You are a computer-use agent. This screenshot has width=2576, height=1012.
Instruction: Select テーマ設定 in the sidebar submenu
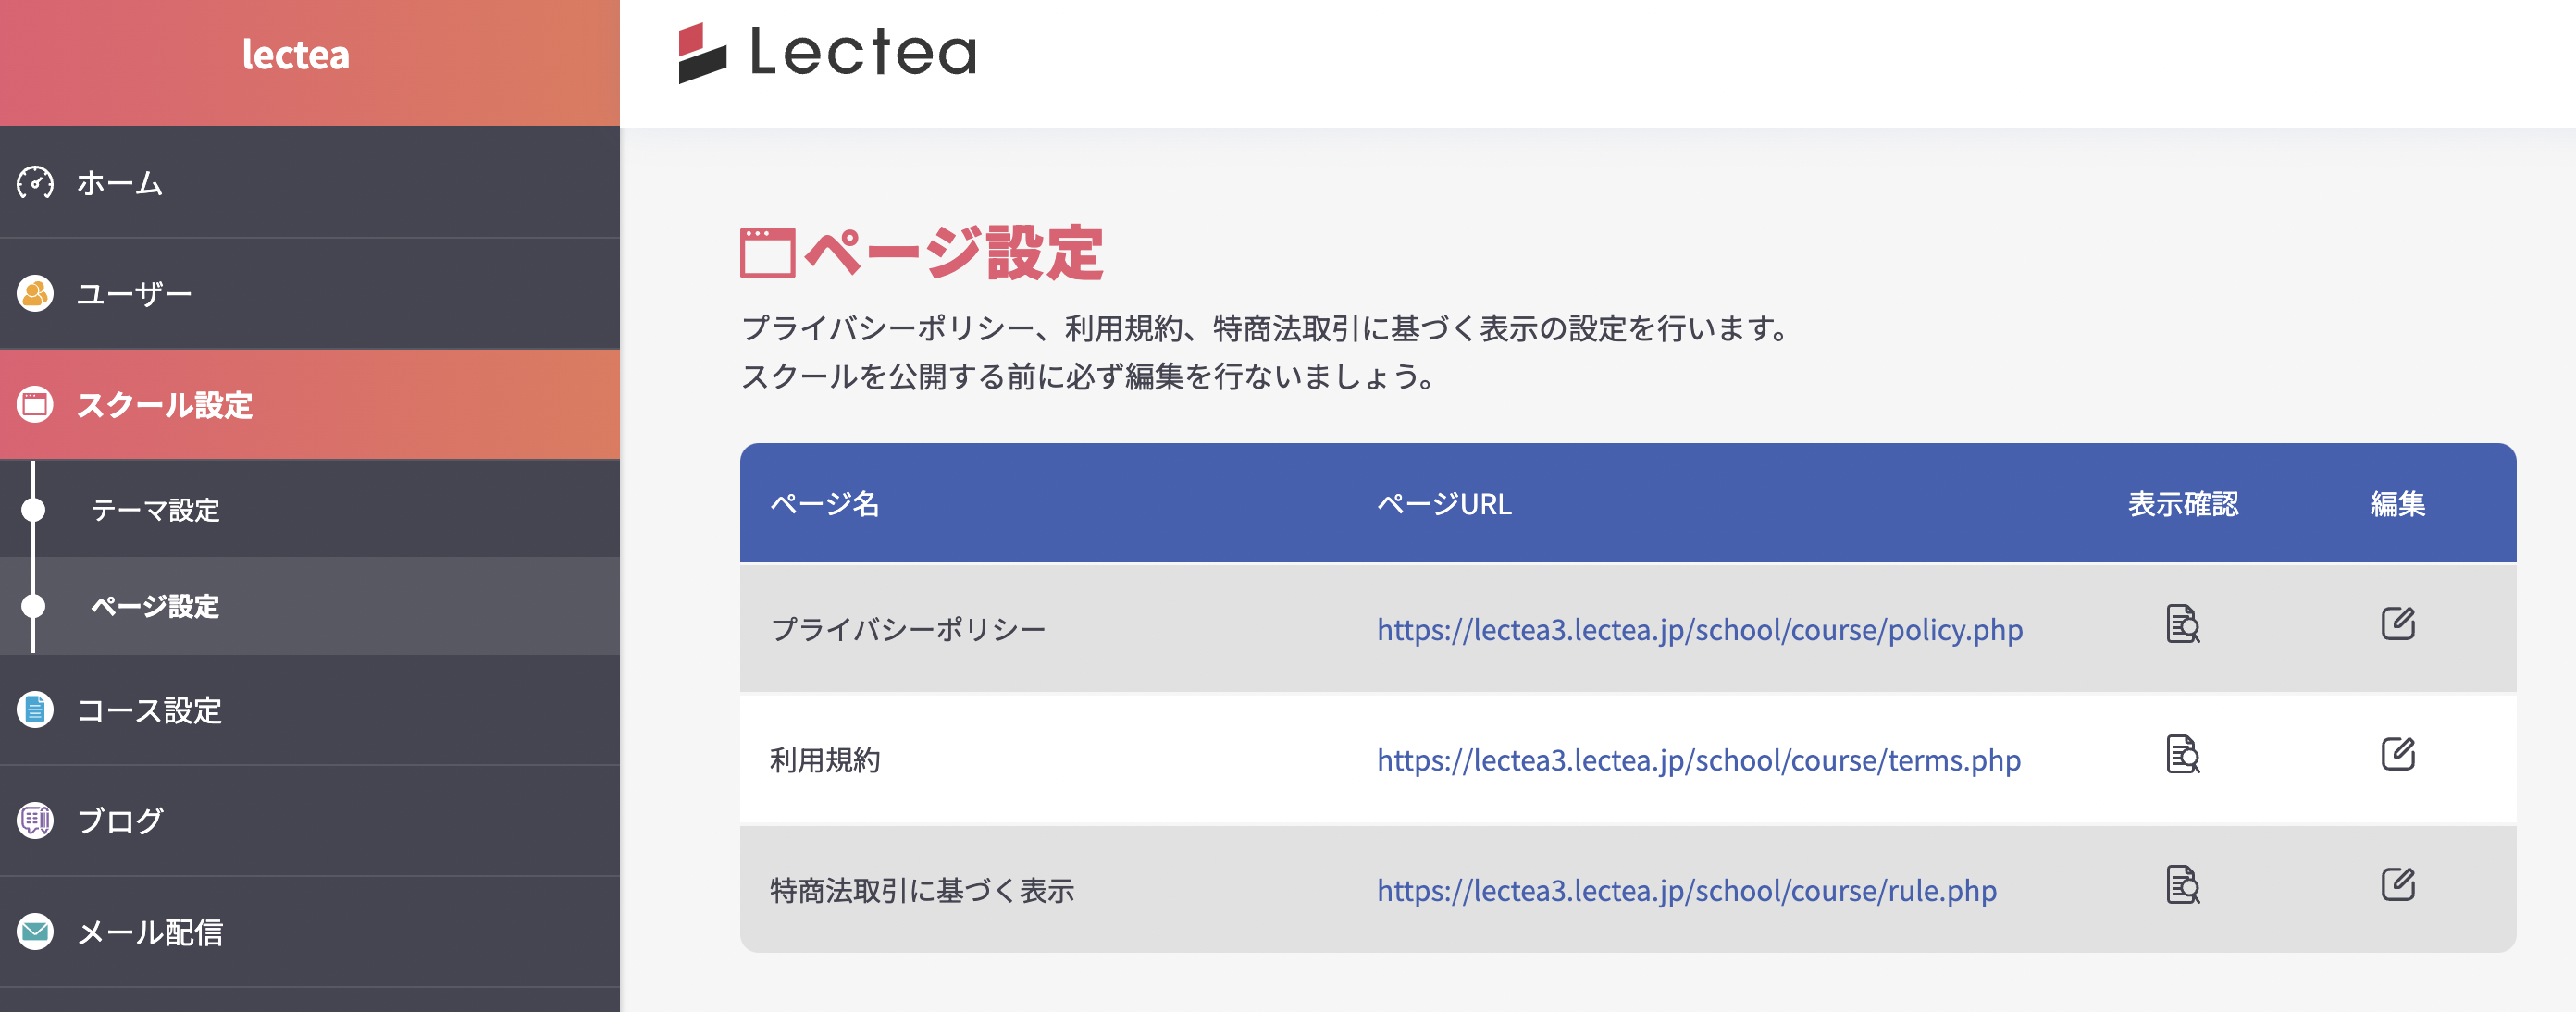[155, 511]
